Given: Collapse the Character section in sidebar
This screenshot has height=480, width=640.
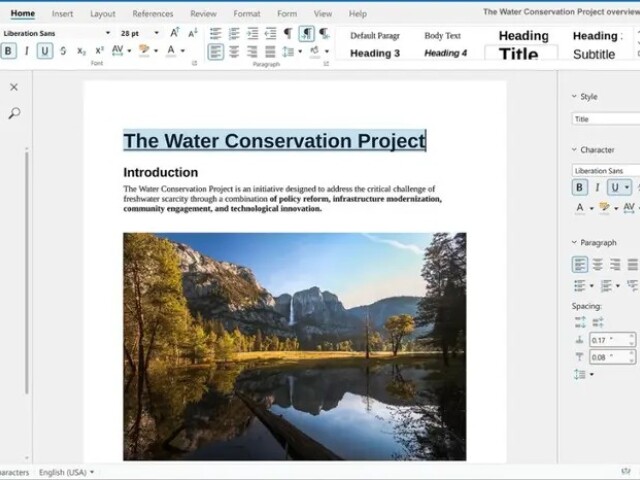Looking at the screenshot, I should point(574,150).
